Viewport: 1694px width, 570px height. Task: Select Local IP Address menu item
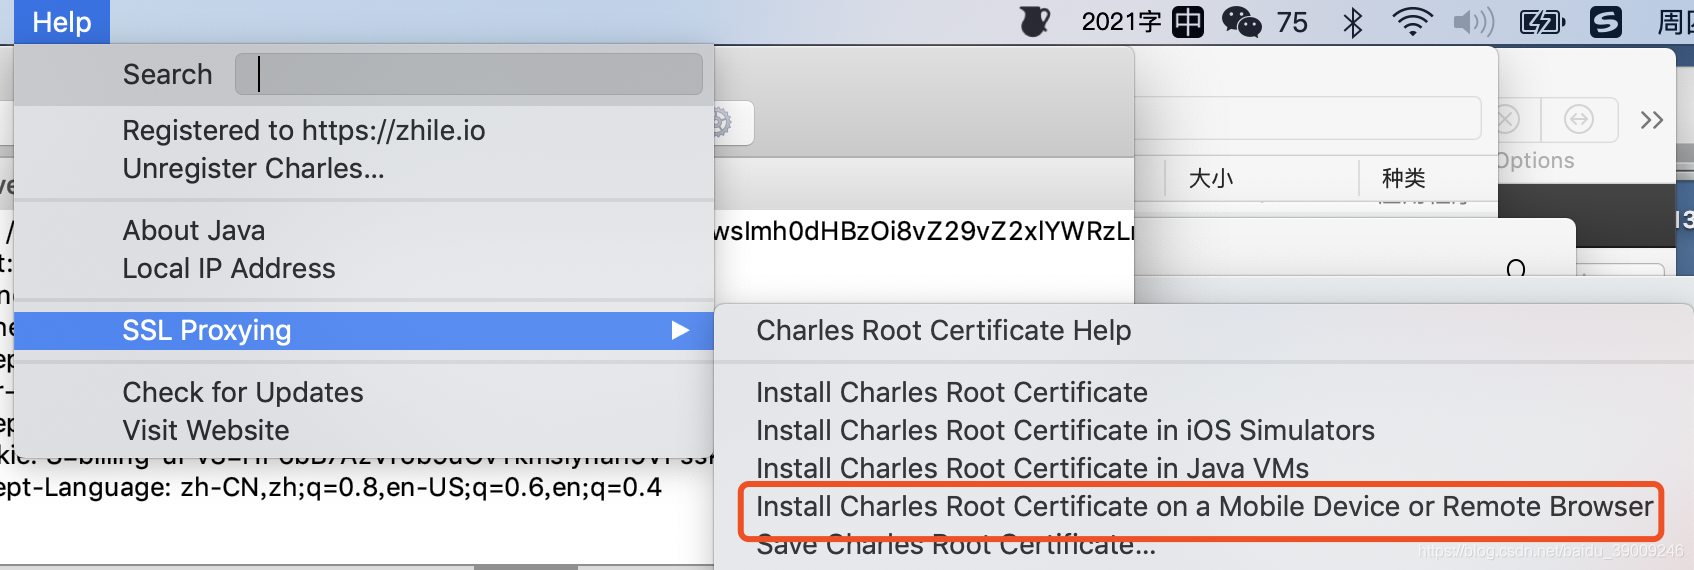[229, 268]
